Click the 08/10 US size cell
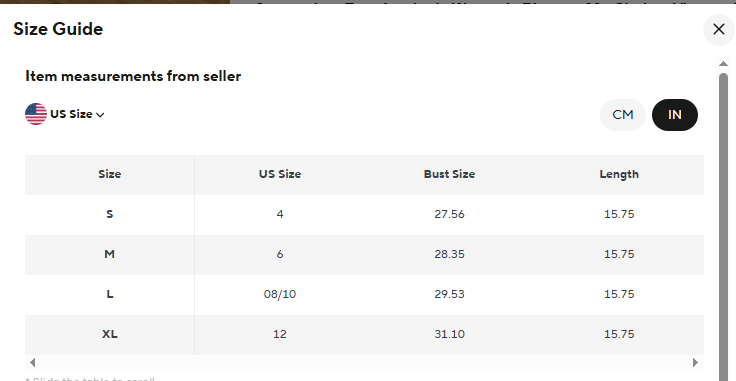The image size is (736, 381). pos(280,294)
